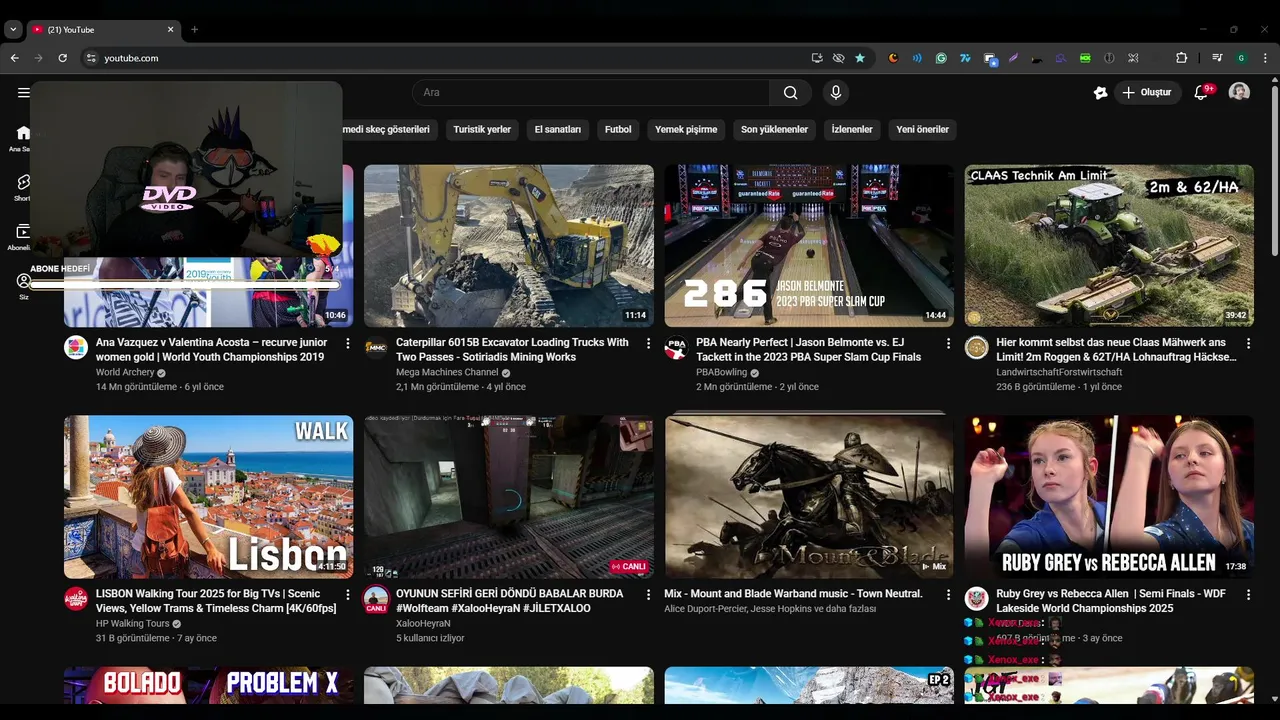Open PBABowling channel avatar
1280x720 pixels.
tap(677, 348)
